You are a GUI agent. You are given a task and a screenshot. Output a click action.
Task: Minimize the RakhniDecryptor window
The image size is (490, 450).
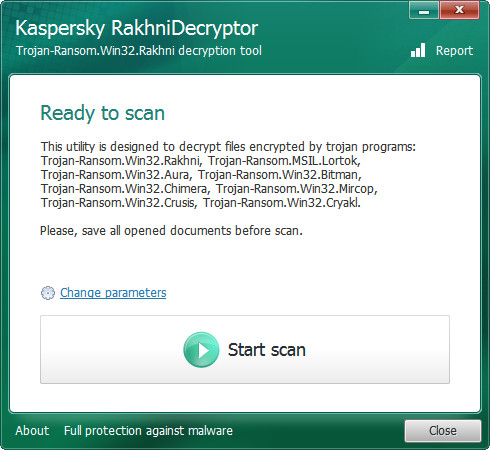(x=424, y=10)
